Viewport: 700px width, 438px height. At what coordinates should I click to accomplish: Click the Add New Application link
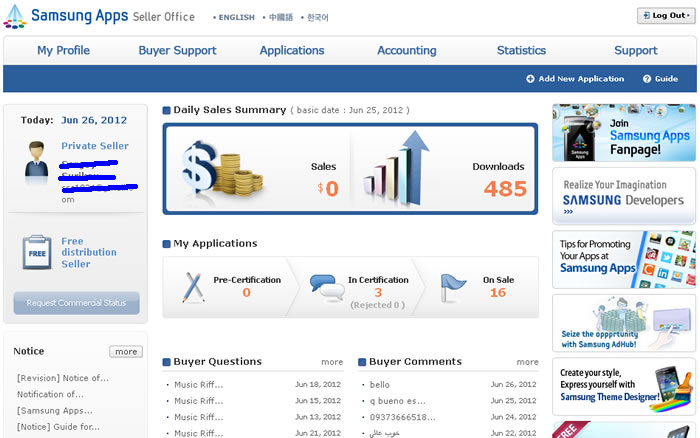pos(581,79)
